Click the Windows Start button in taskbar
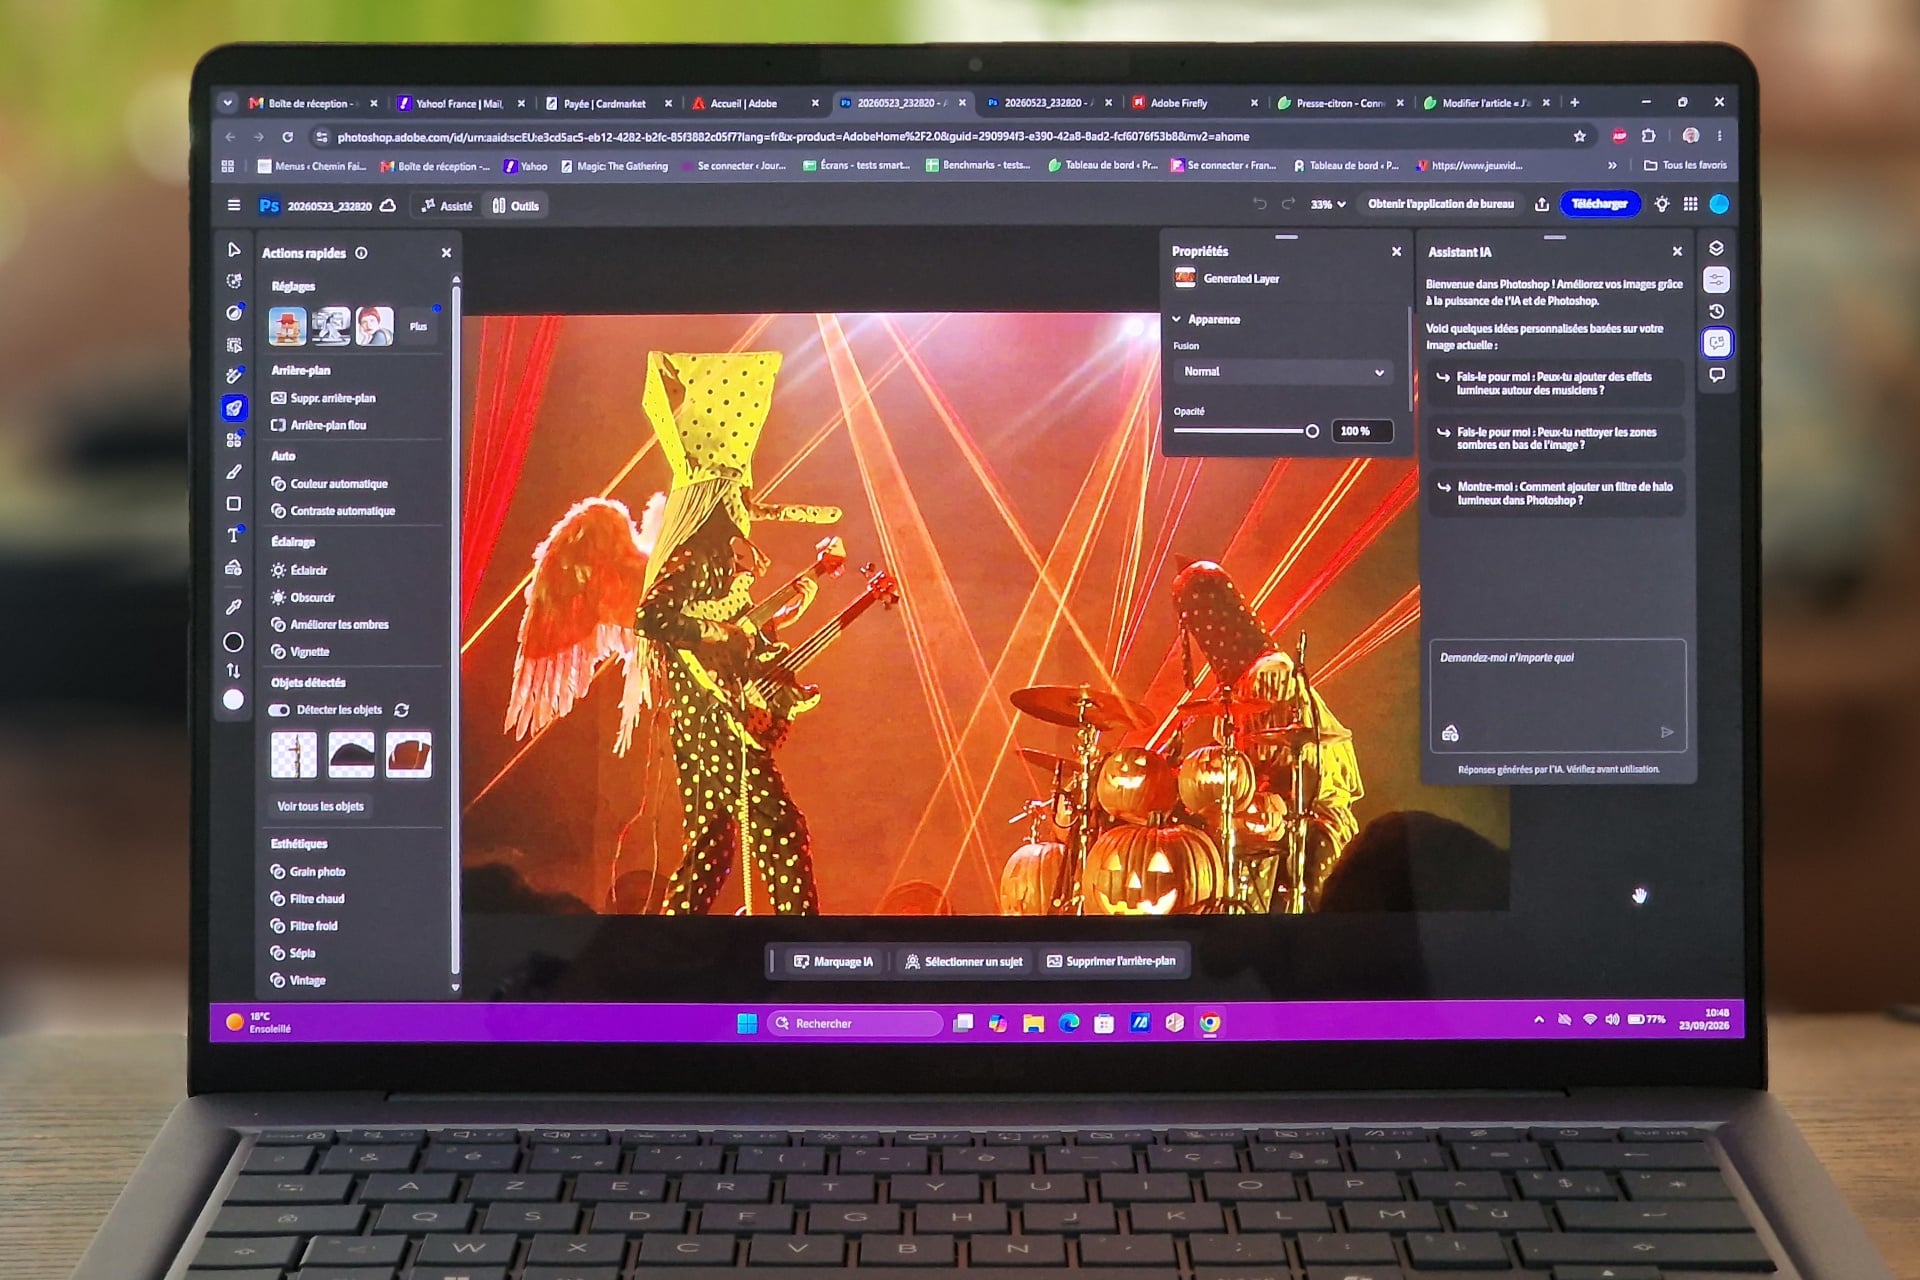The height and width of the screenshot is (1280, 1920). click(x=746, y=1023)
